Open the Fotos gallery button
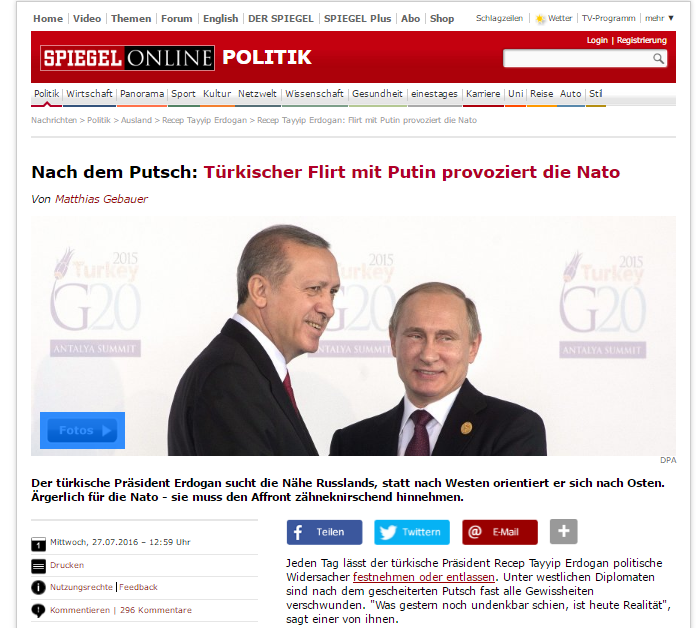Viewport: 696px width, 628px height. point(82,430)
